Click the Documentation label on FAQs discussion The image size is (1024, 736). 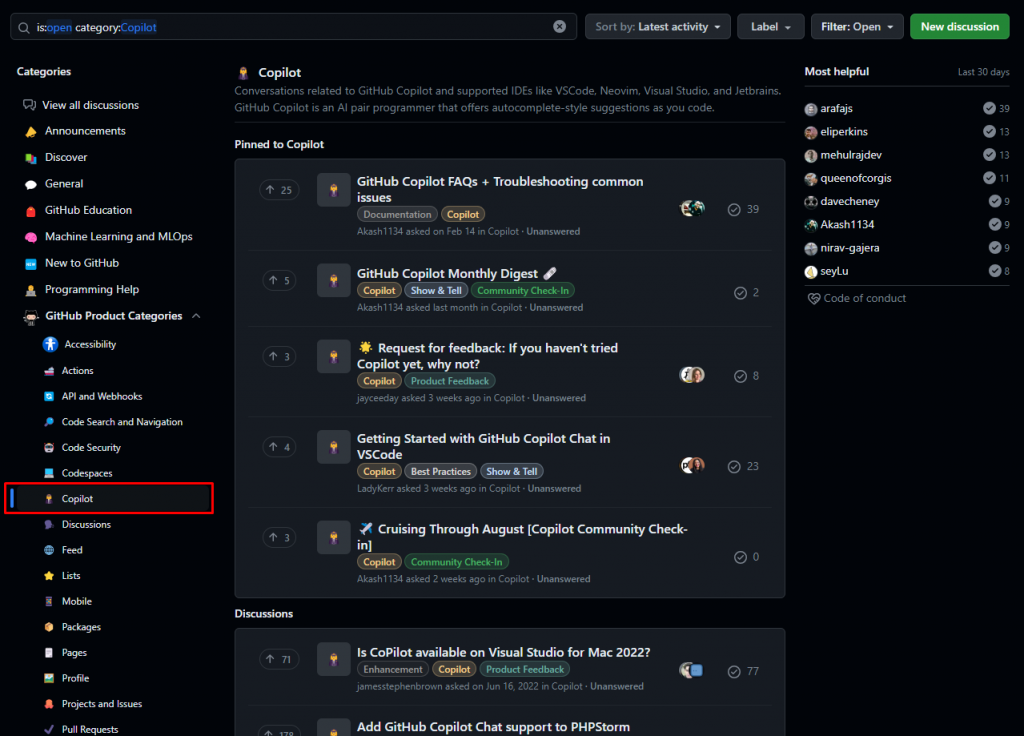click(x=397, y=214)
